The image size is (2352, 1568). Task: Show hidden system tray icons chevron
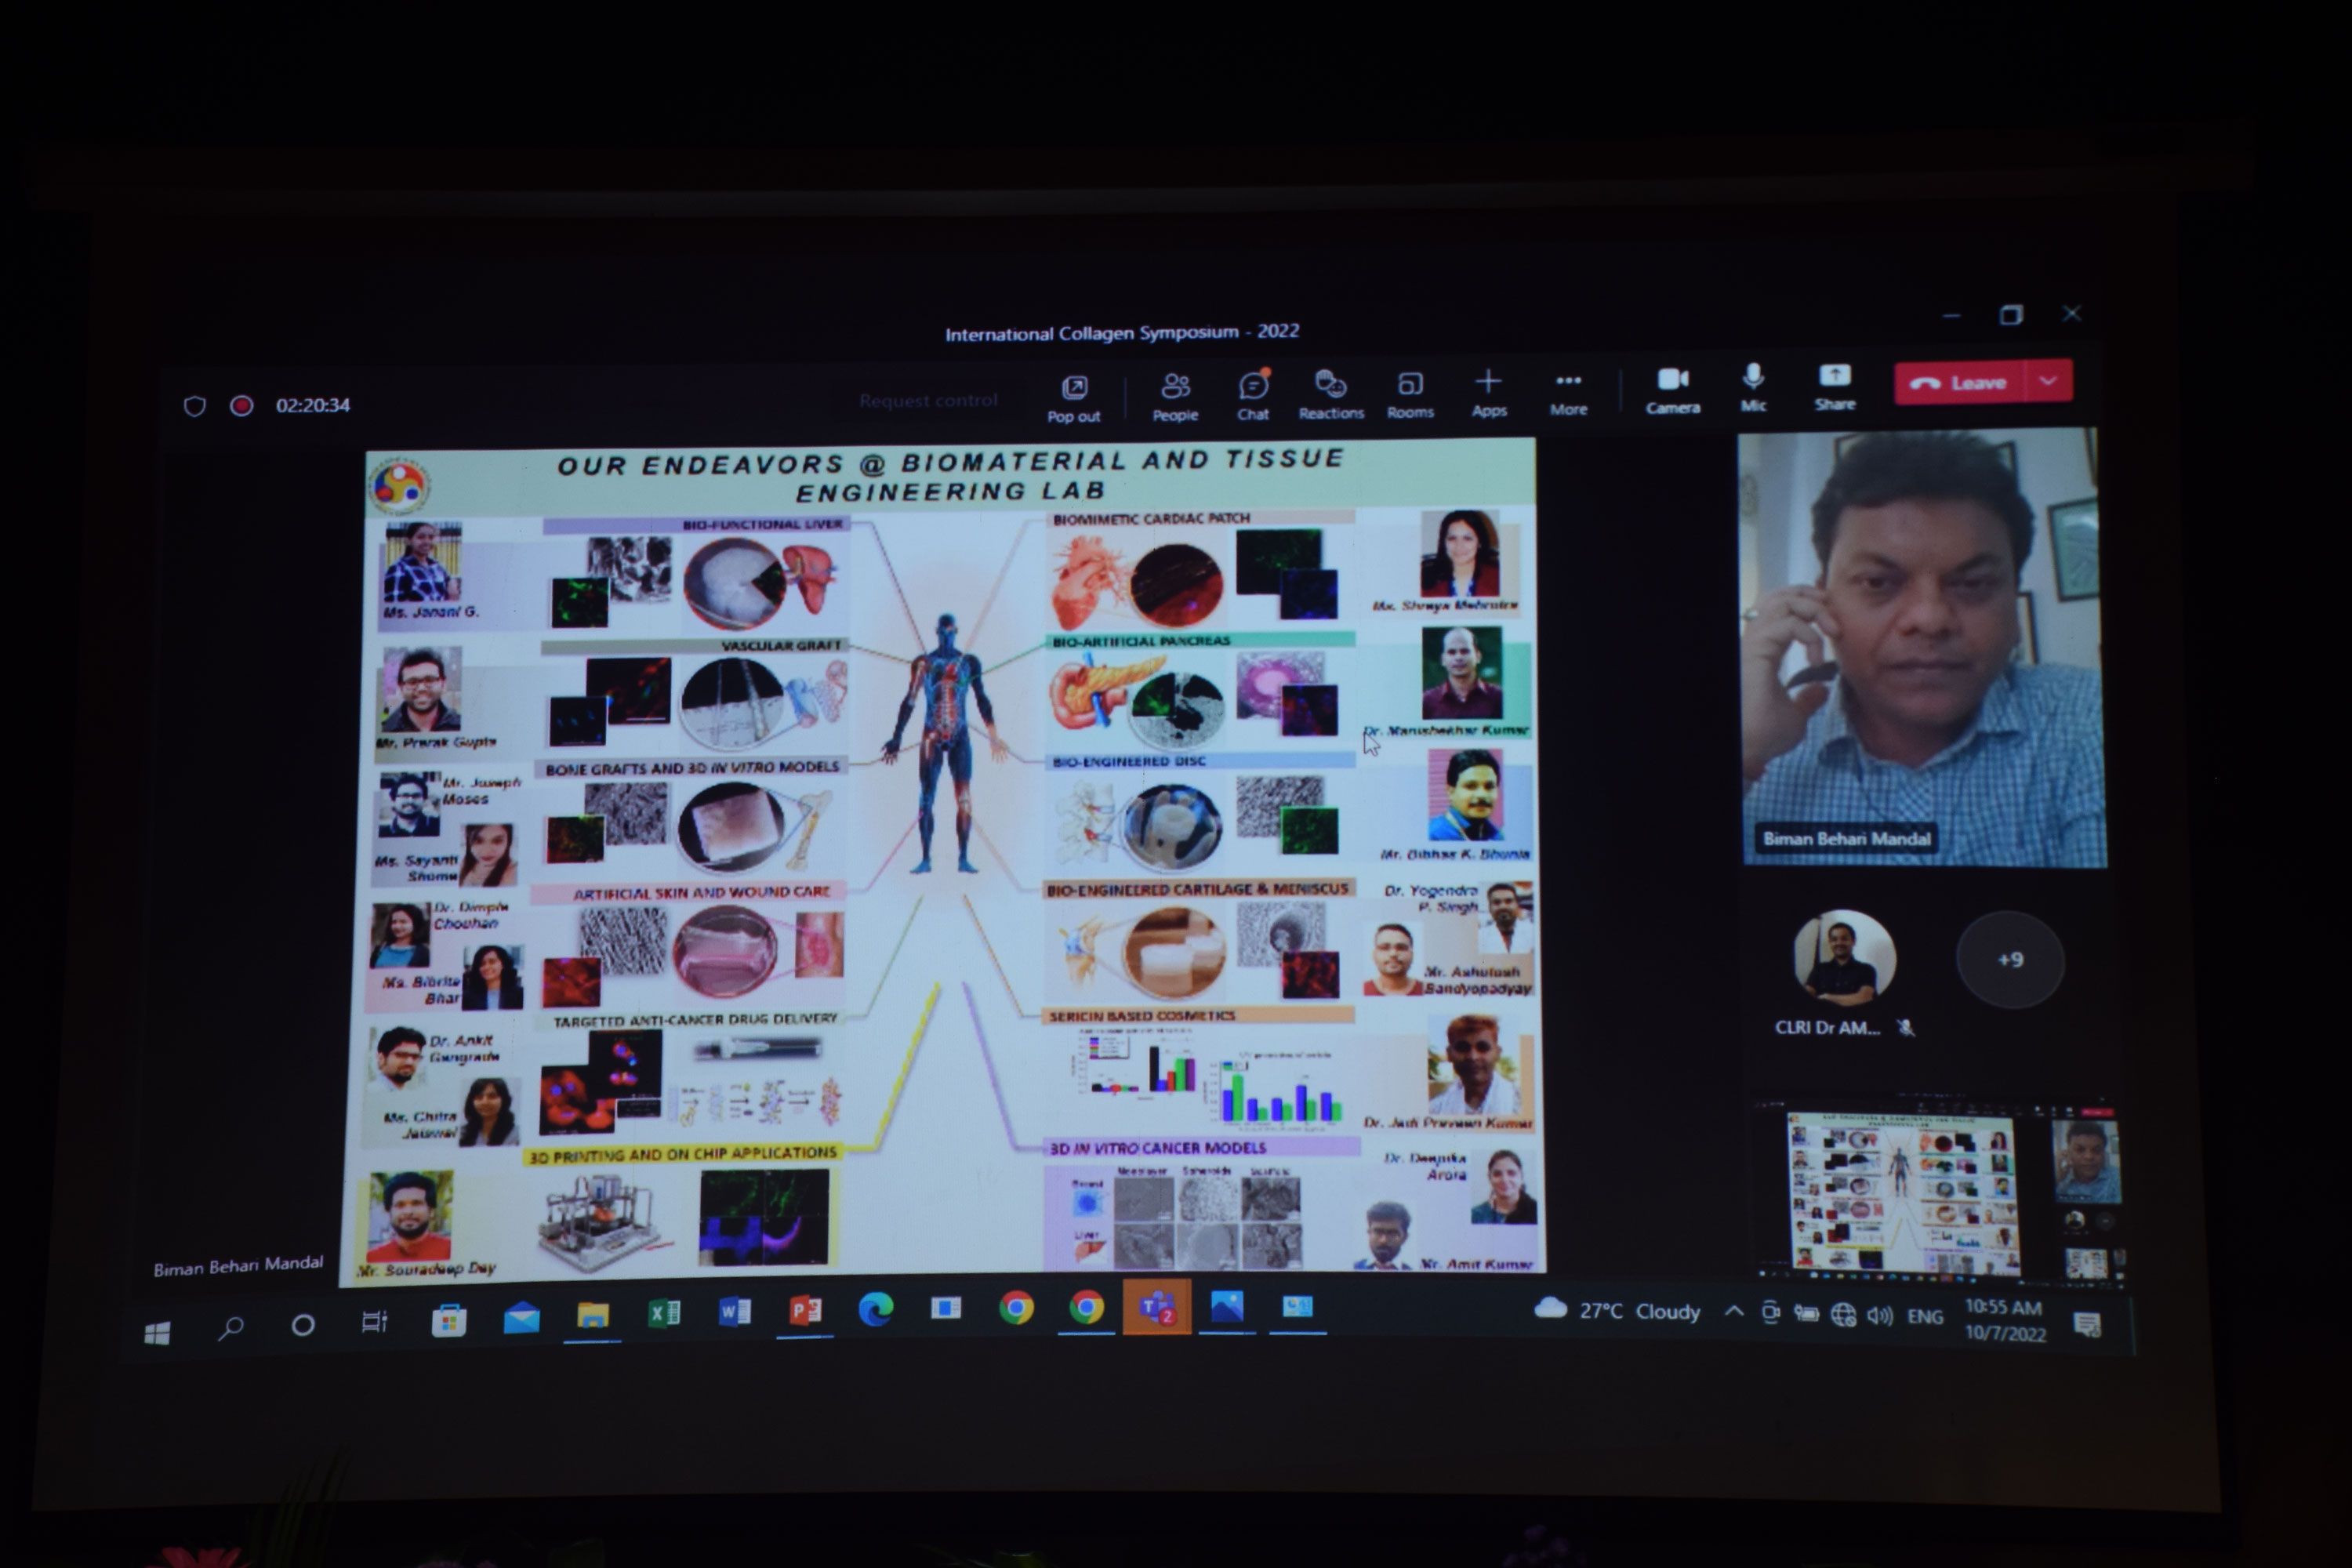click(x=1734, y=1312)
